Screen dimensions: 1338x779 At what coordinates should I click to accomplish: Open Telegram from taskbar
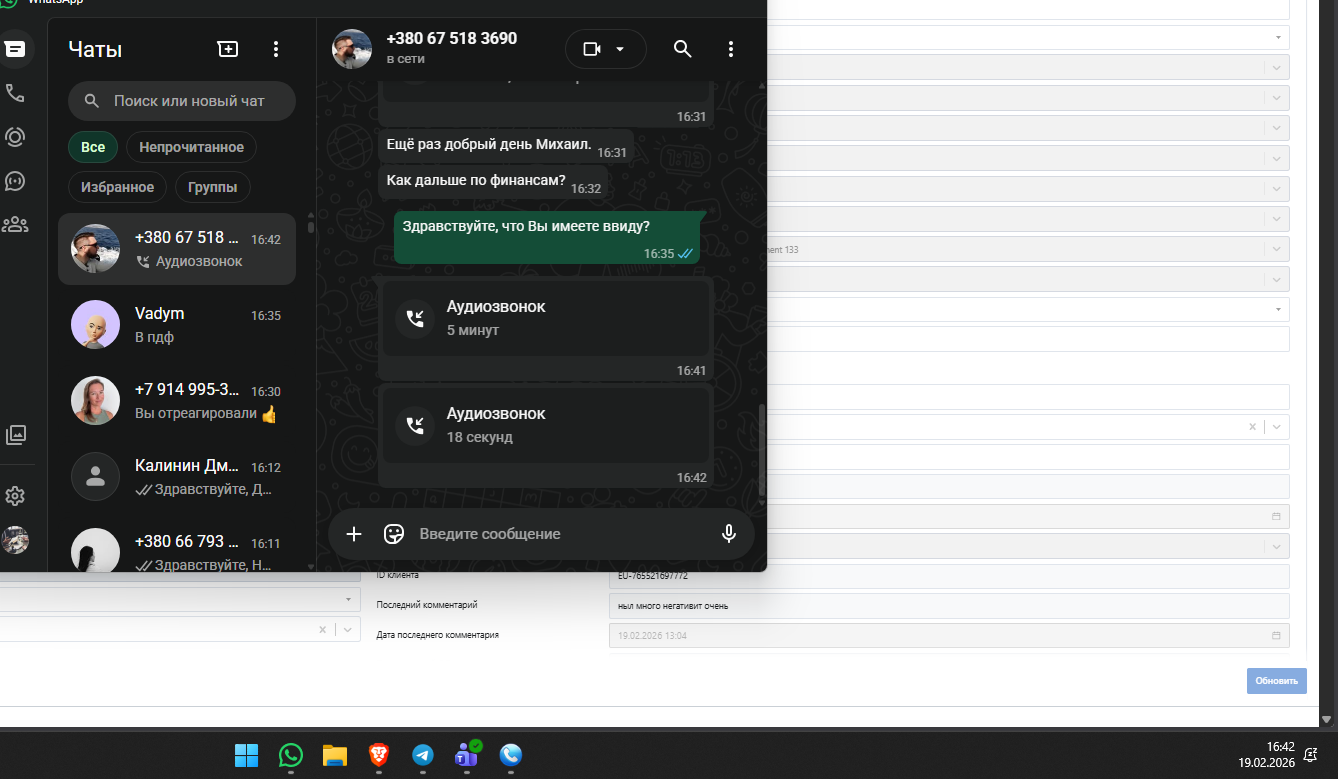422,756
